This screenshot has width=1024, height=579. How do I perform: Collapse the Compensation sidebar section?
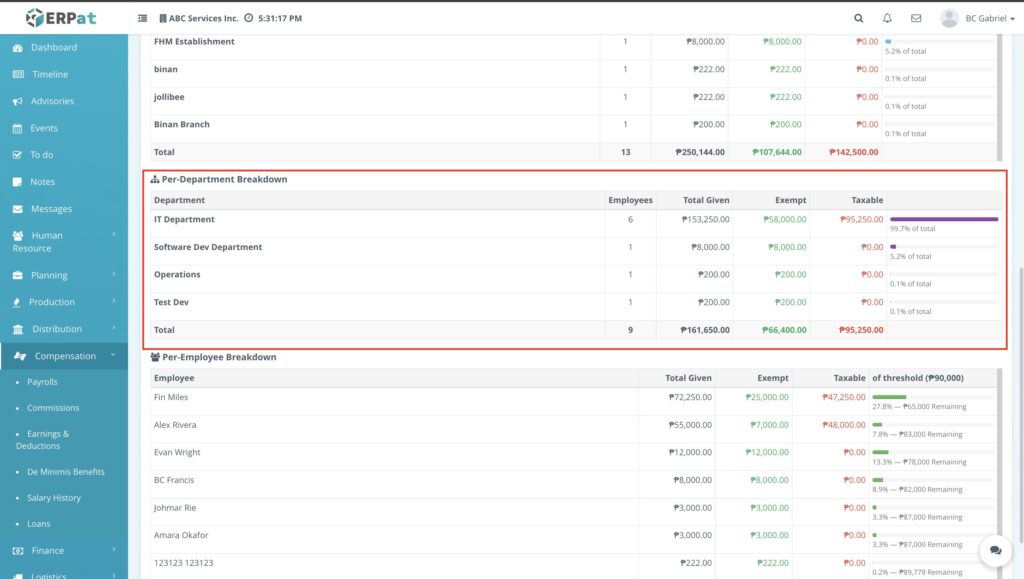click(64, 356)
